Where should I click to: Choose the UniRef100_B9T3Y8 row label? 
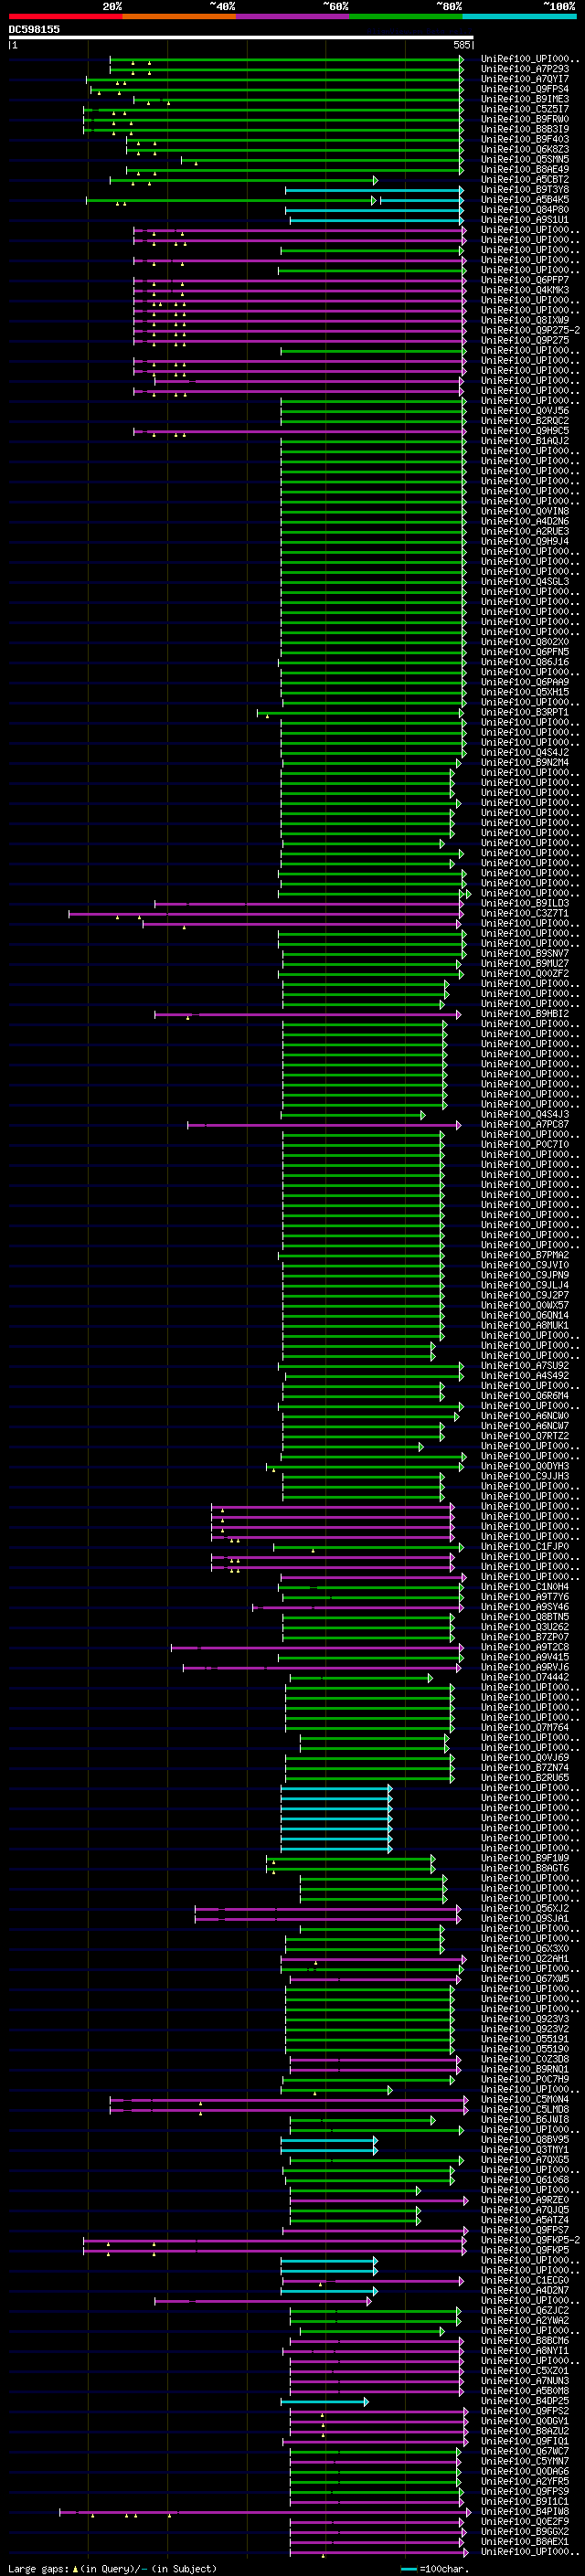coord(525,190)
